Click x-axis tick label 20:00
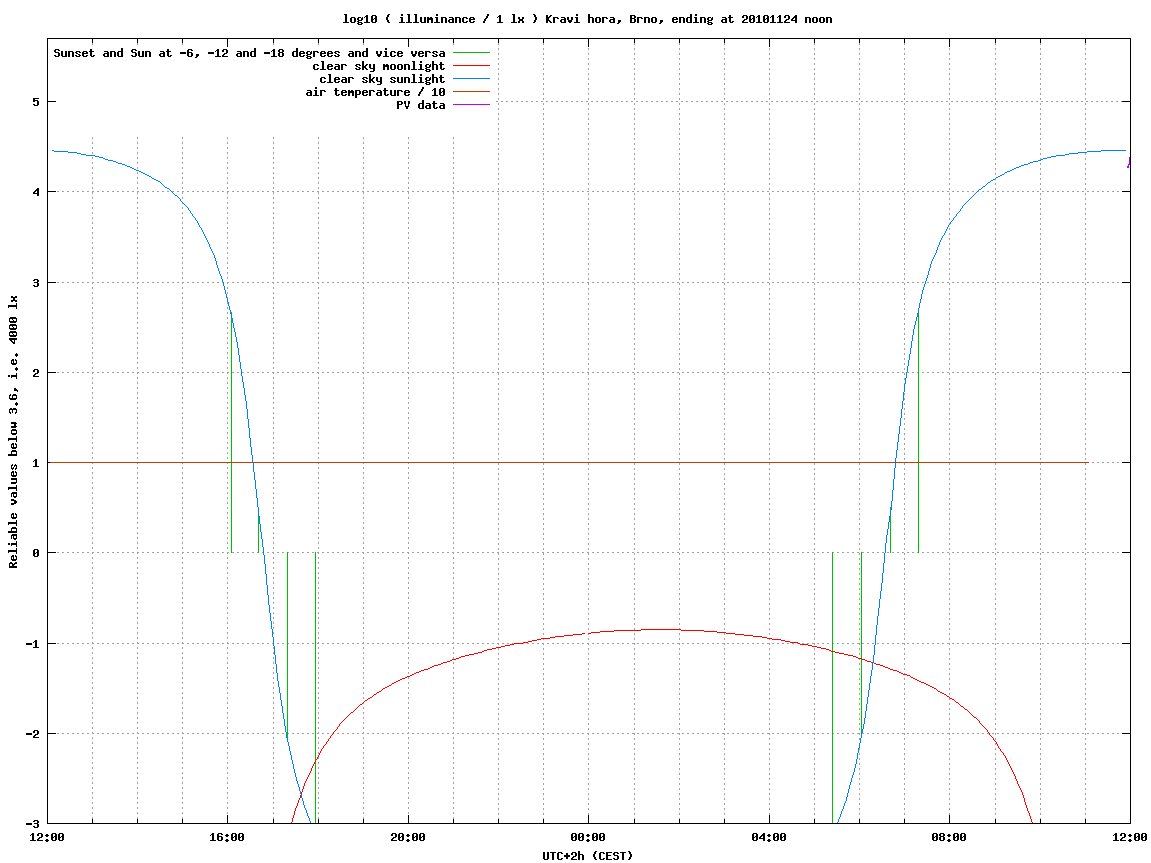 (x=408, y=837)
